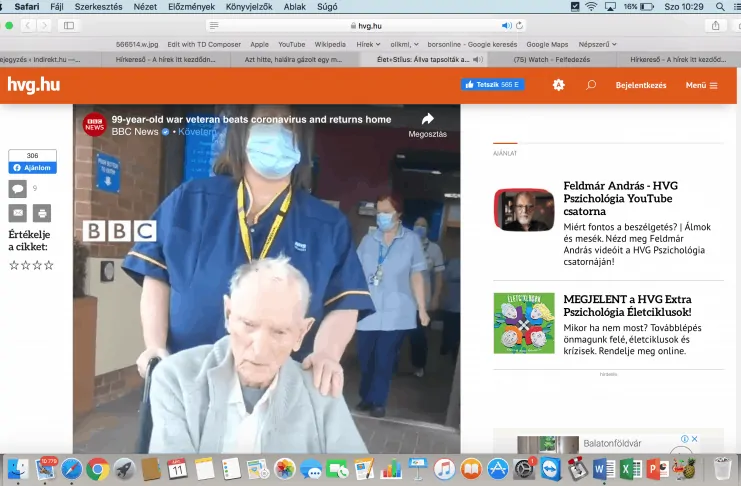Open hvg.hu settings gear icon
This screenshot has height=486, width=741.
[558, 85]
